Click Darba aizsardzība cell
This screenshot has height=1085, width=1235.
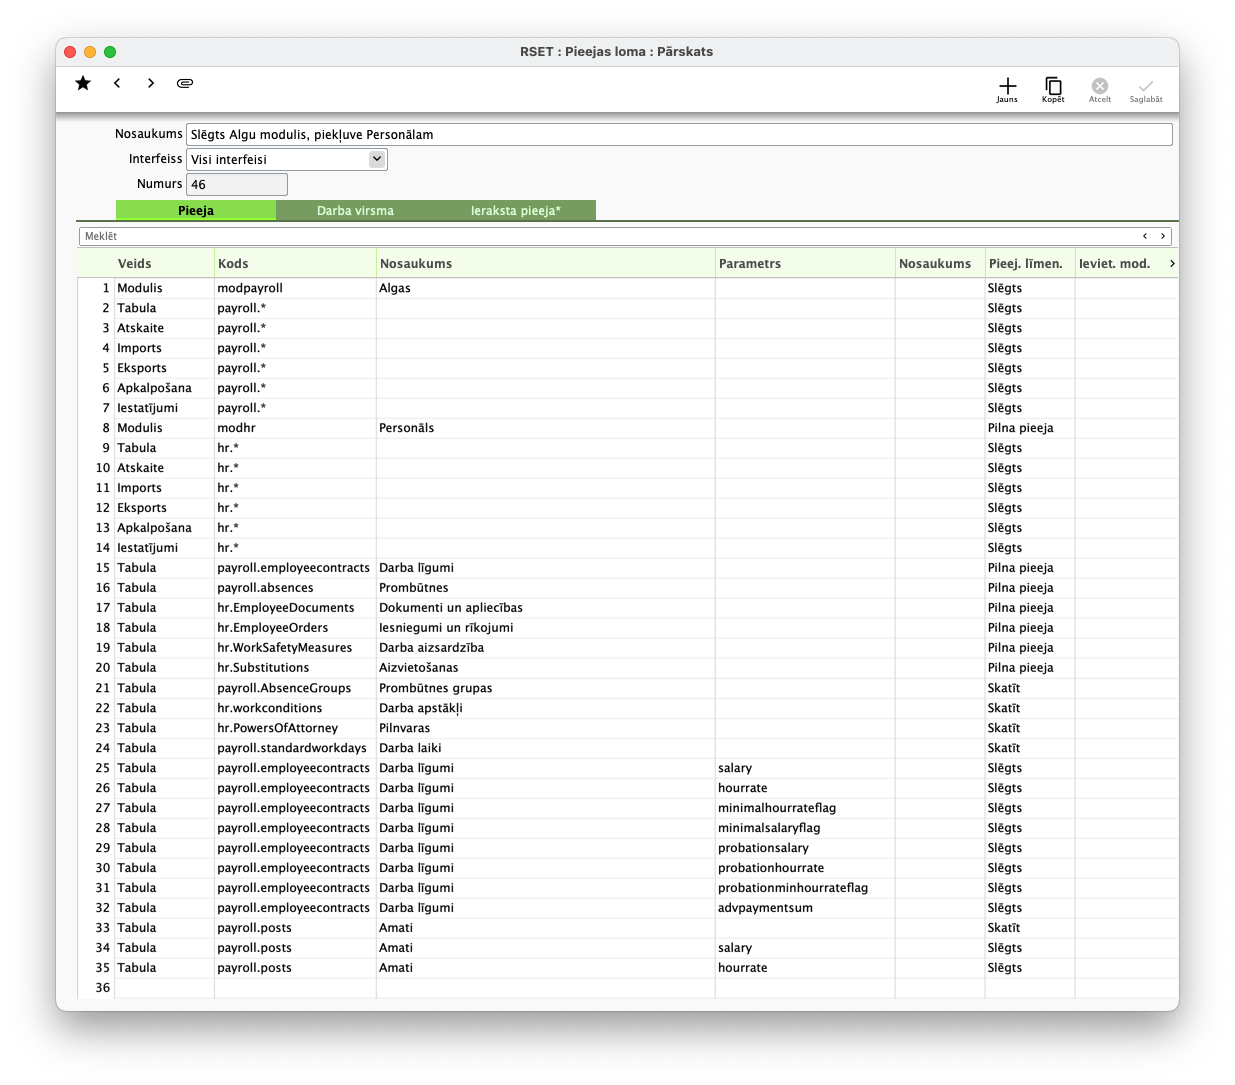point(545,648)
